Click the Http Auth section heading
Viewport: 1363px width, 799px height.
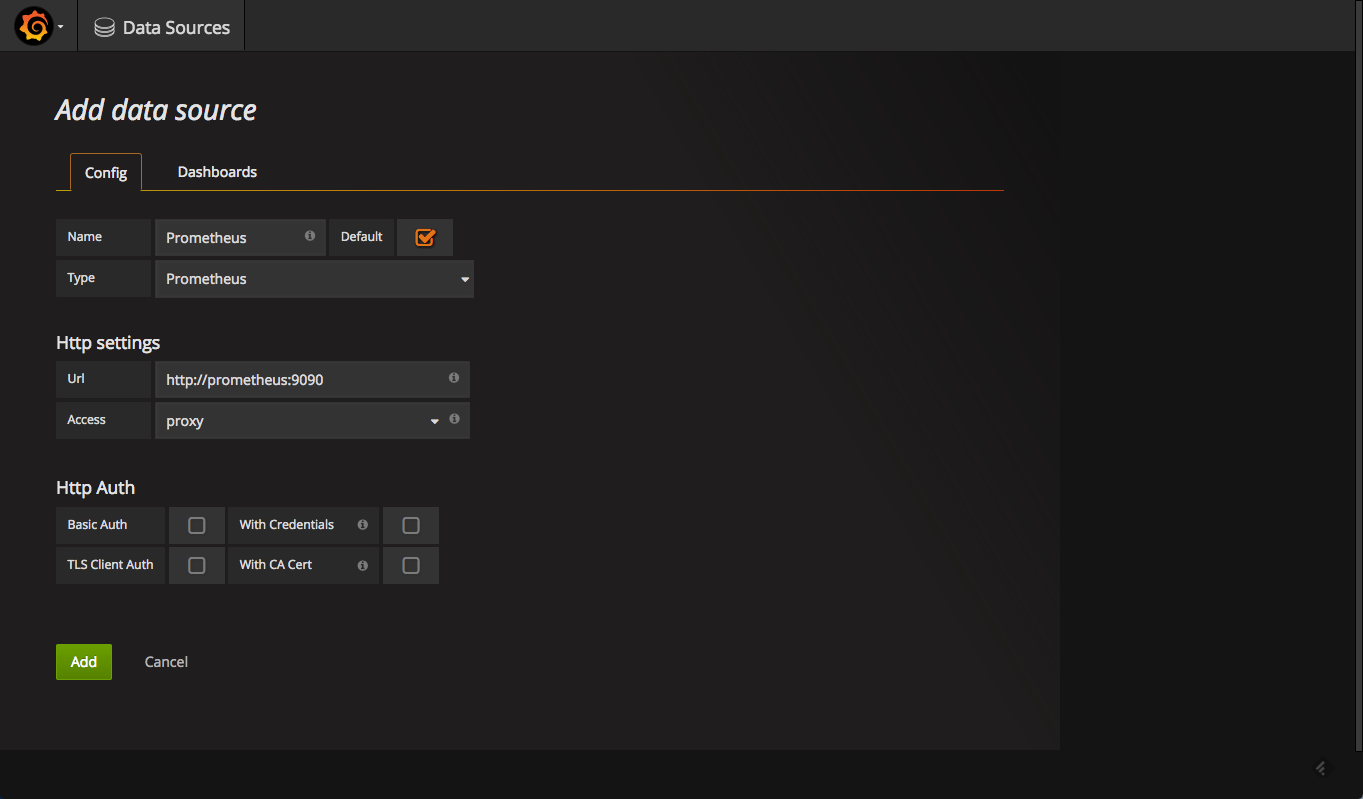pyautogui.click(x=96, y=488)
